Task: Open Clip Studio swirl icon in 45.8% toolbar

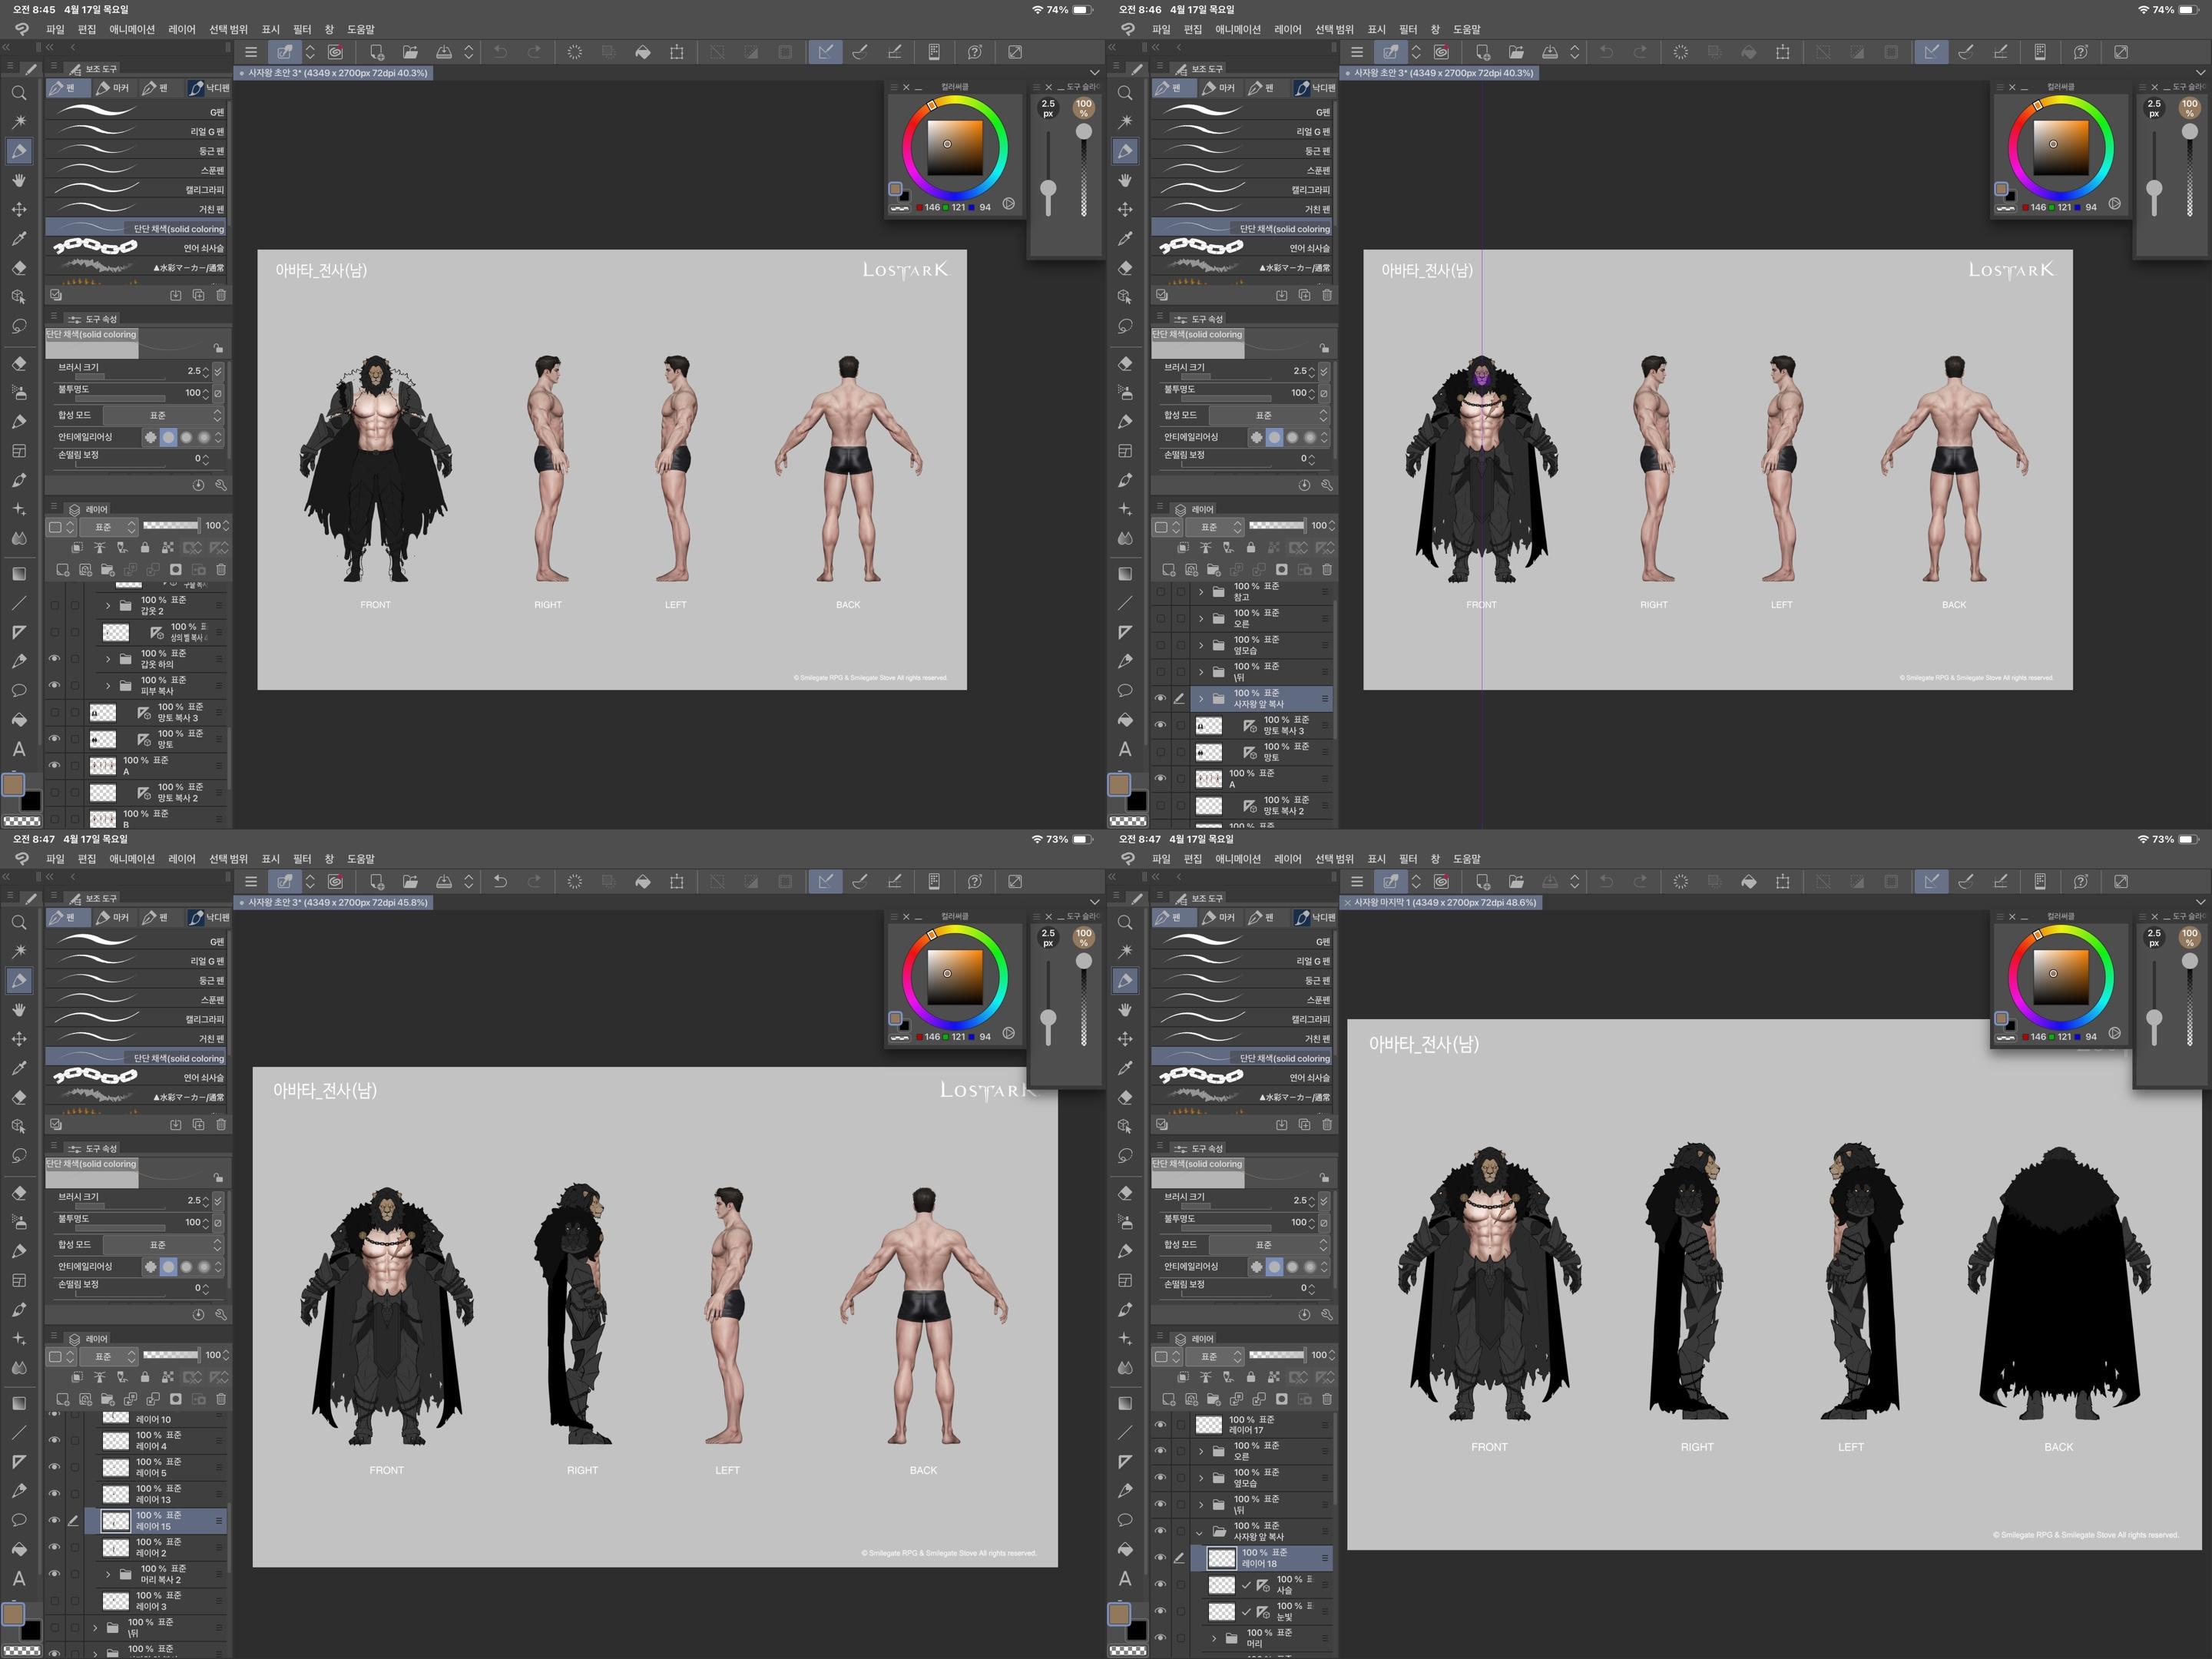Action: tap(336, 881)
